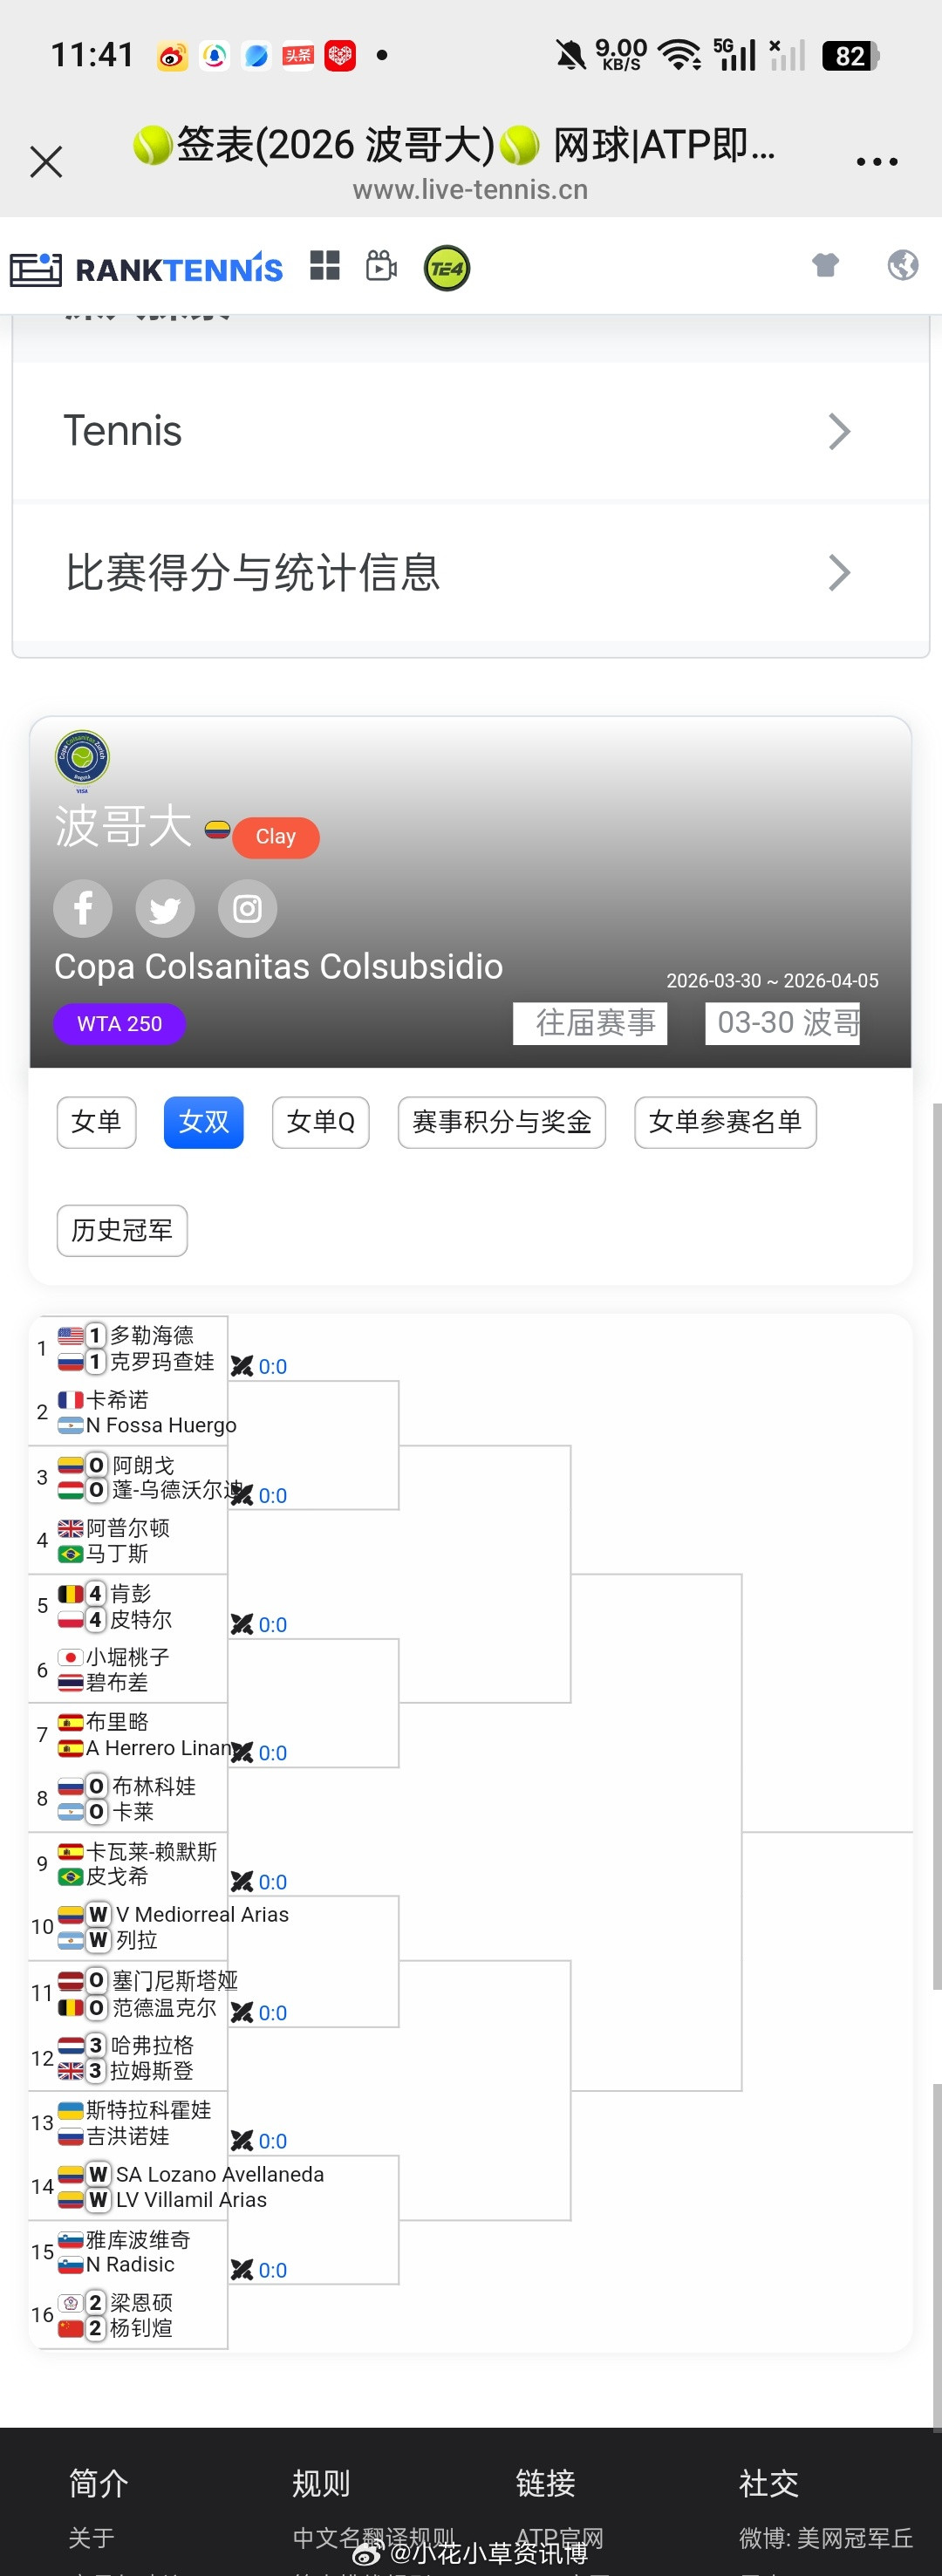Screen dimensions: 942x2576
Task: Select the 赛事积分与奖金 tab
Action: pyautogui.click(x=500, y=1122)
